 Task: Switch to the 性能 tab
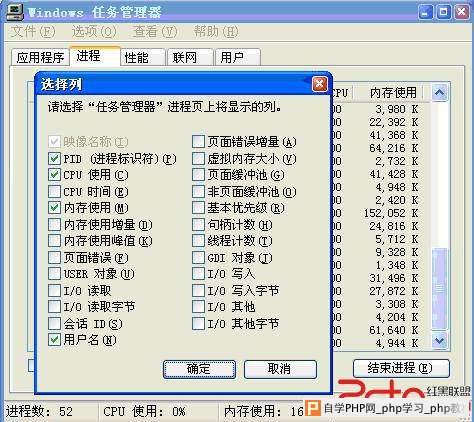click(x=143, y=57)
